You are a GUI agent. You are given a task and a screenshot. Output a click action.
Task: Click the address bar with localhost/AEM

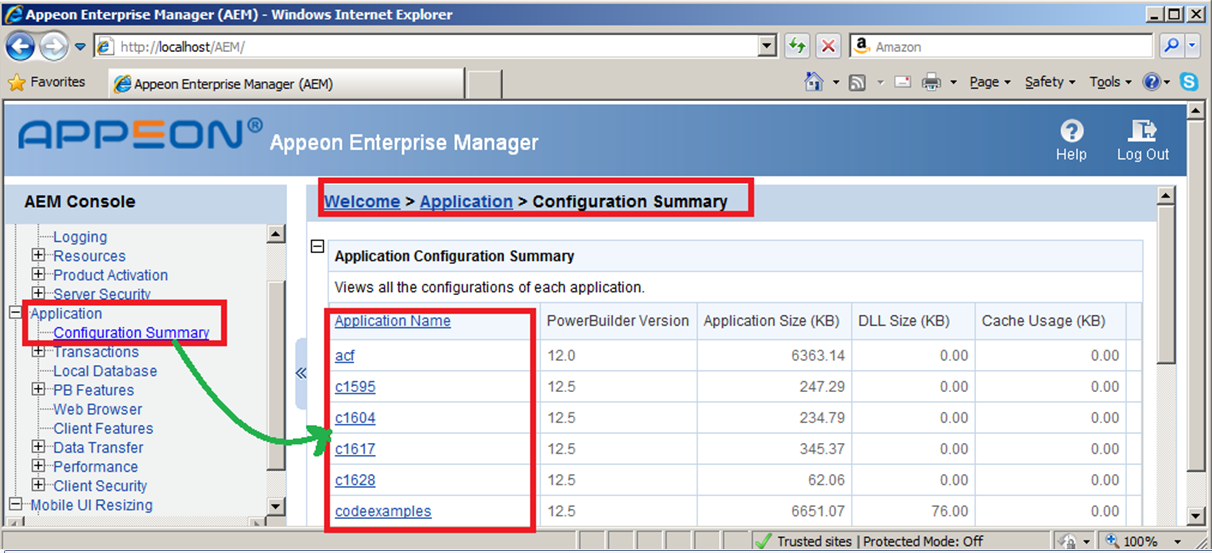point(426,46)
